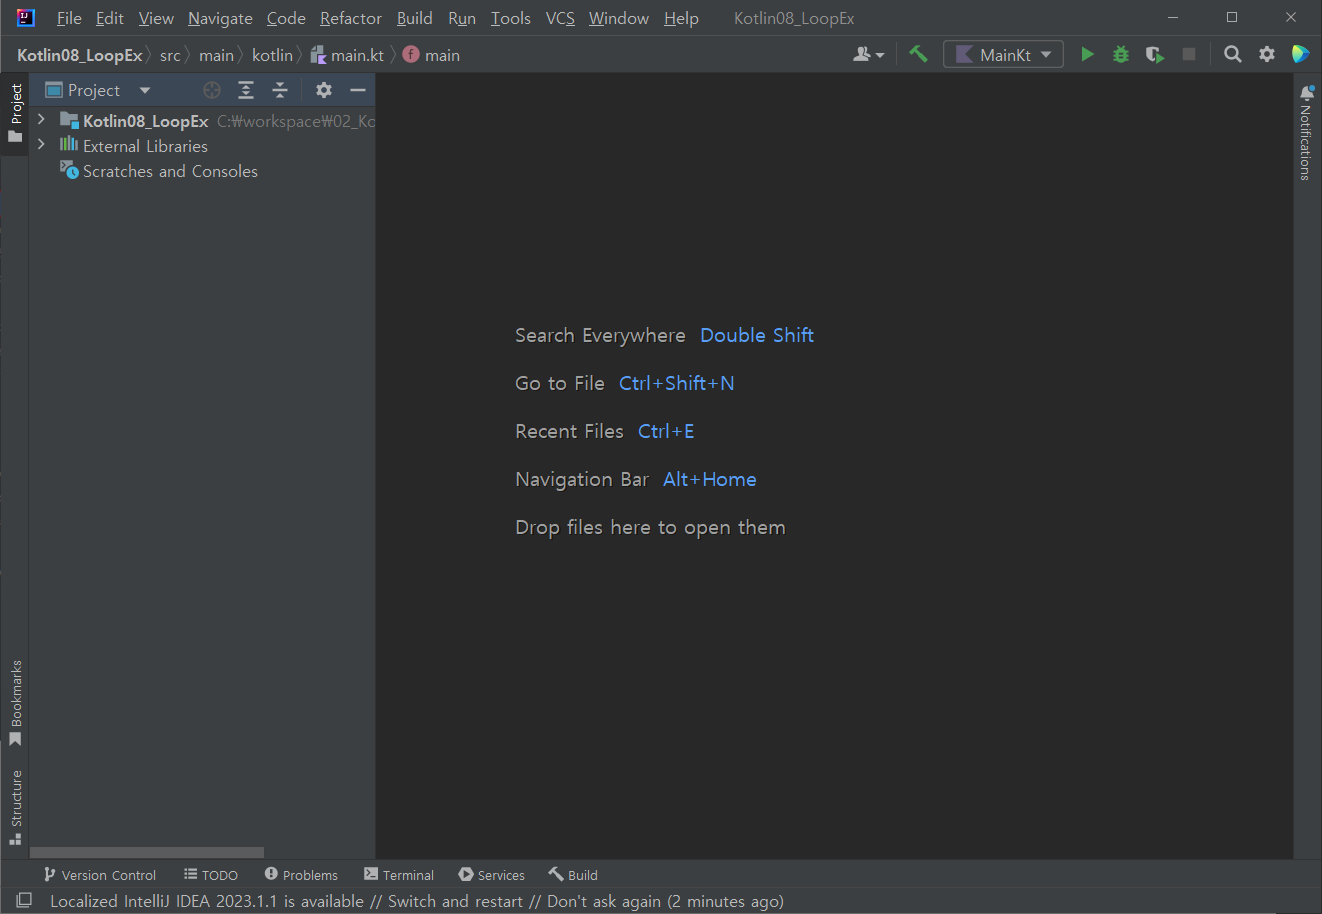Image resolution: width=1322 pixels, height=914 pixels.
Task: Expand the Kotlin08_LoopEx project node
Action: click(41, 119)
